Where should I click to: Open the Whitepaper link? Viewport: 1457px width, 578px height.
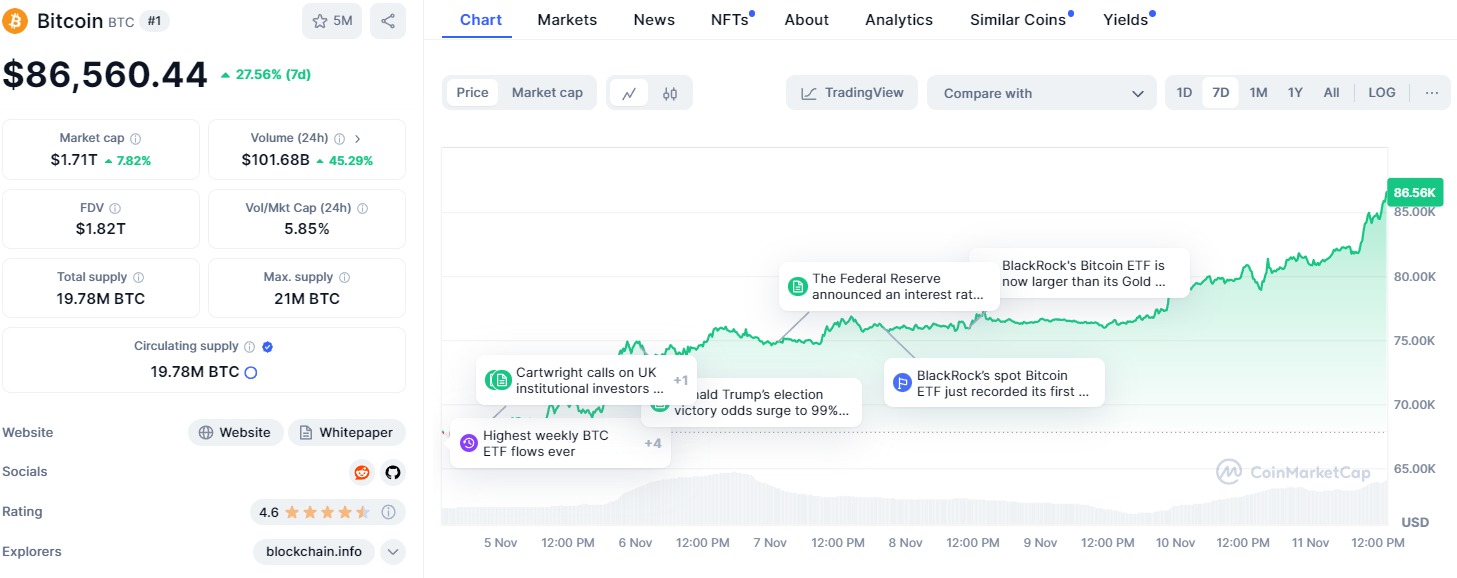pyautogui.click(x=347, y=433)
